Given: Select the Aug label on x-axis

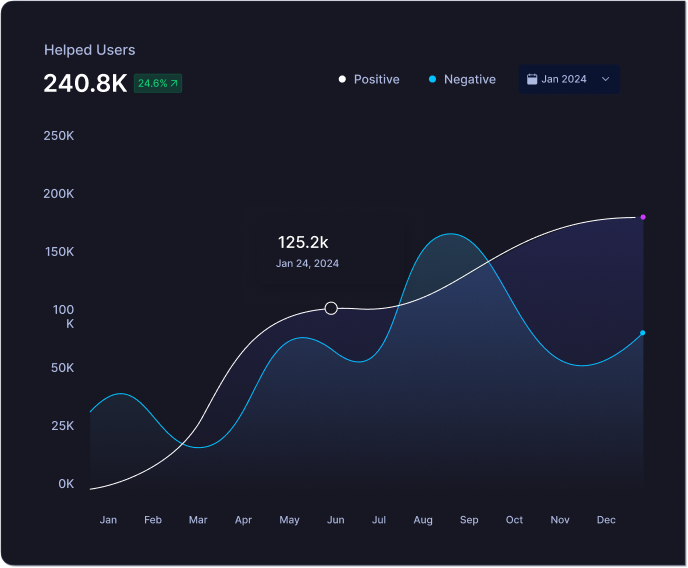Looking at the screenshot, I should click(x=423, y=520).
